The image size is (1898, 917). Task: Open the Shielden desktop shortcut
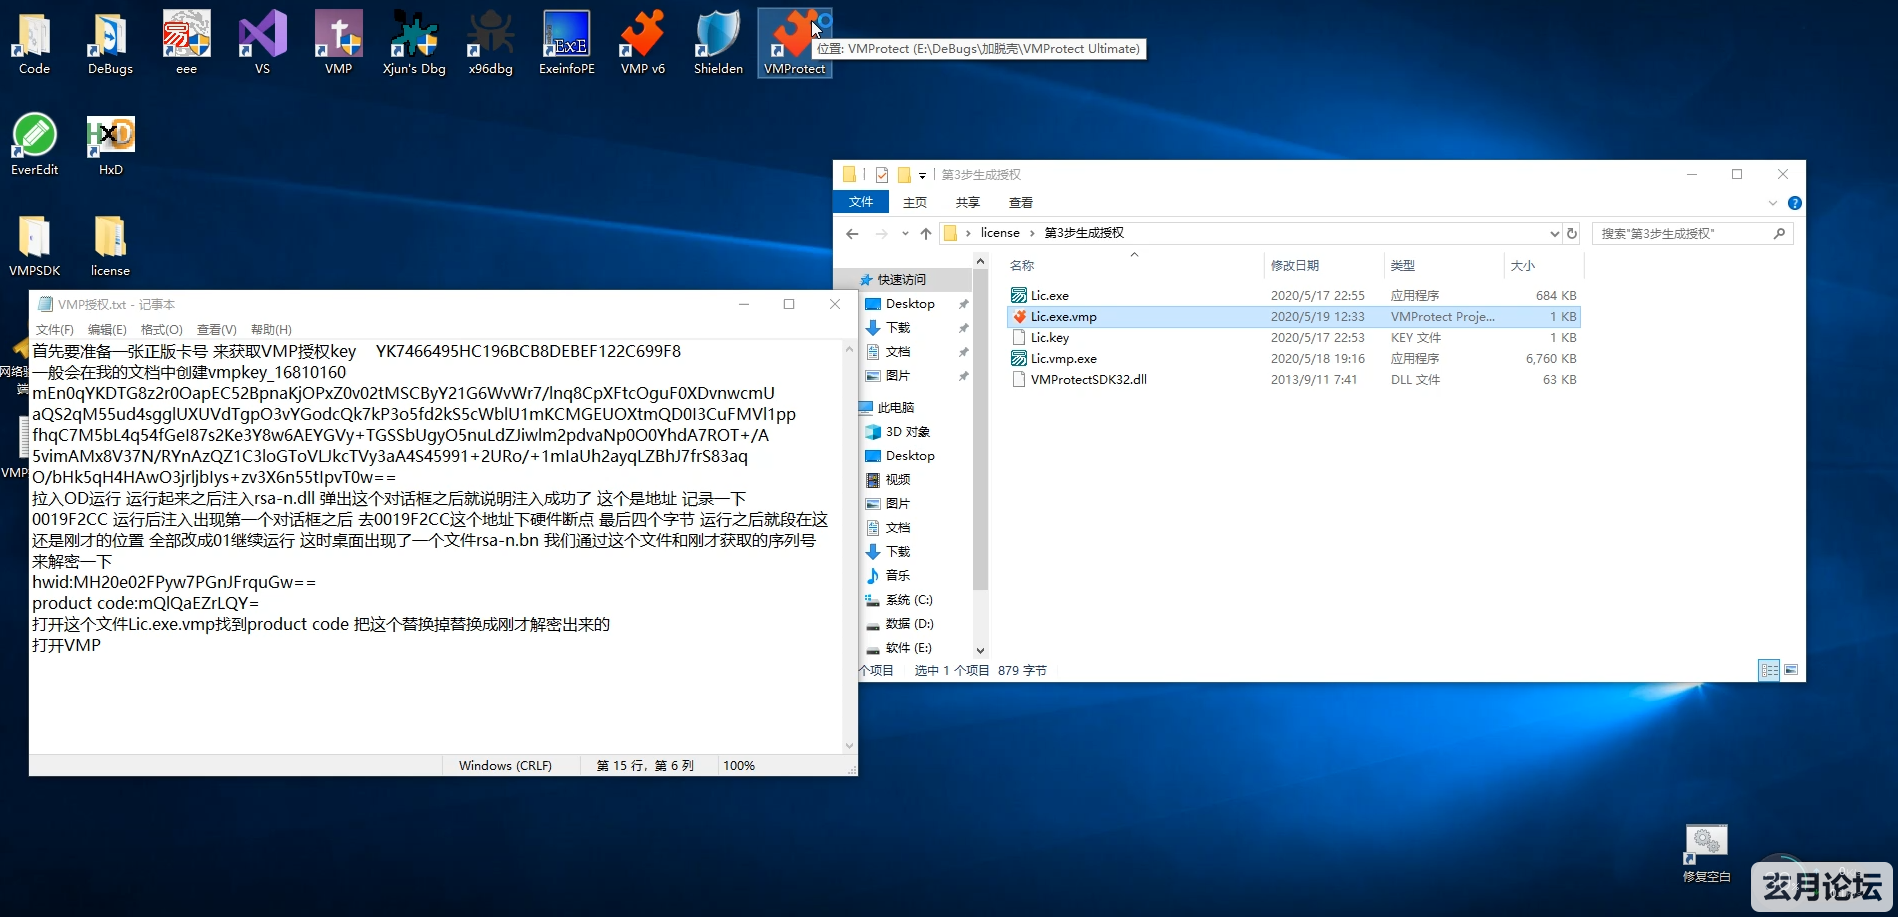click(718, 43)
